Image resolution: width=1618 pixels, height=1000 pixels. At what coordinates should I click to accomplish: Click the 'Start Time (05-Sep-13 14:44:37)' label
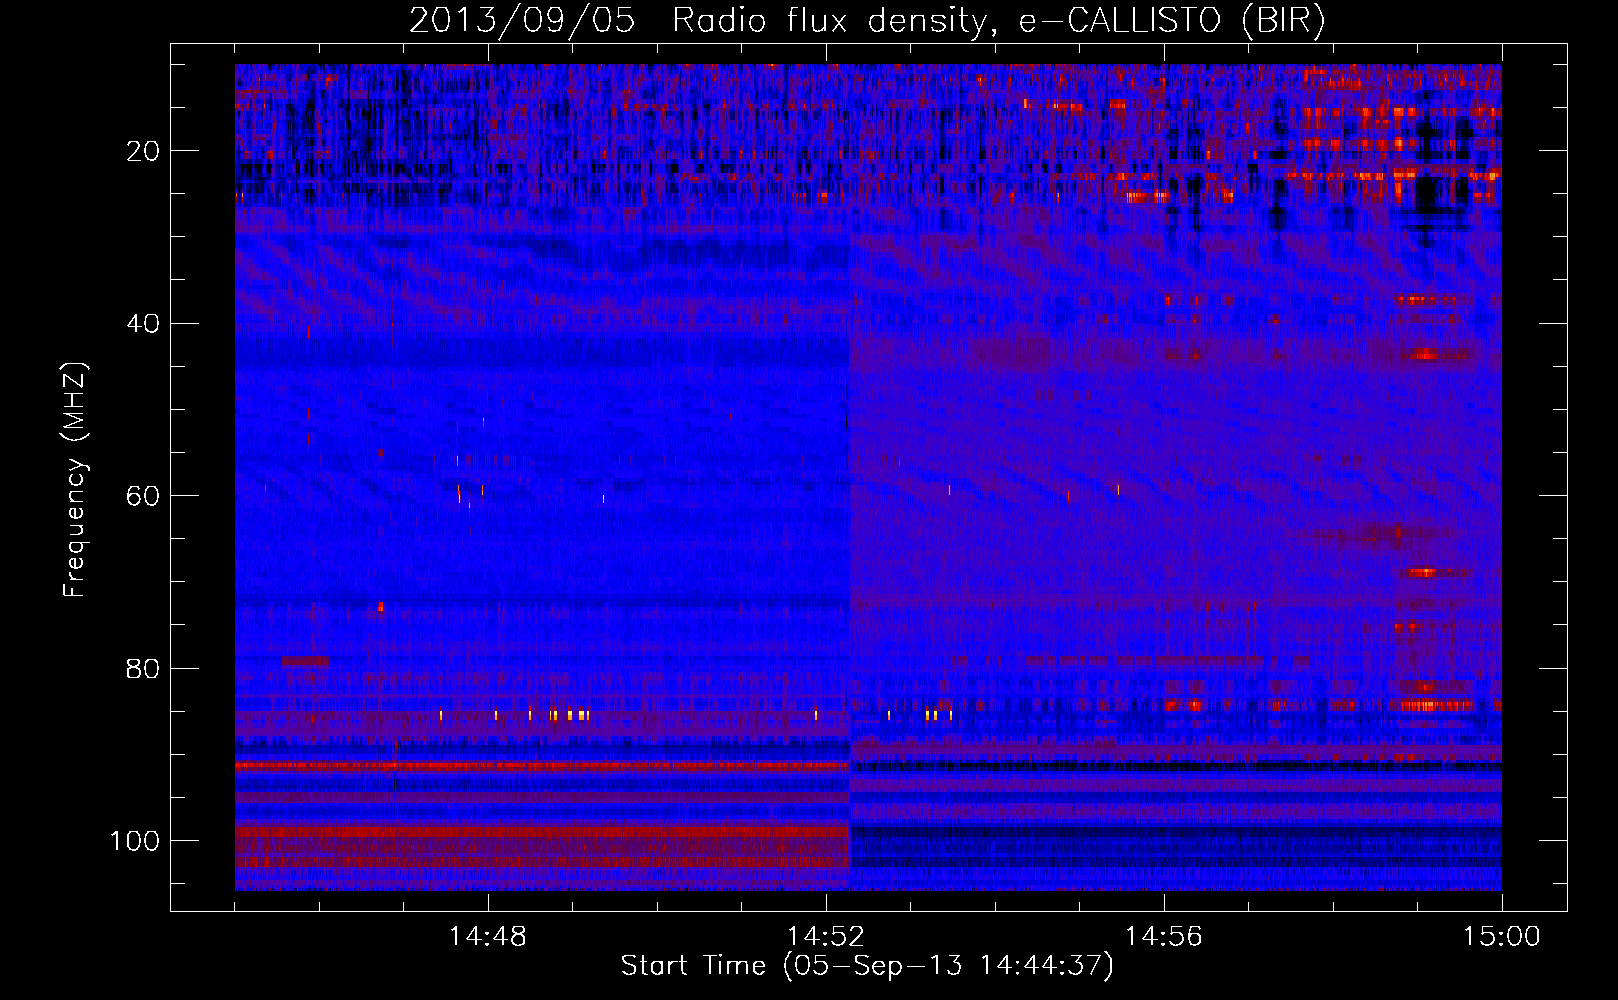click(867, 966)
